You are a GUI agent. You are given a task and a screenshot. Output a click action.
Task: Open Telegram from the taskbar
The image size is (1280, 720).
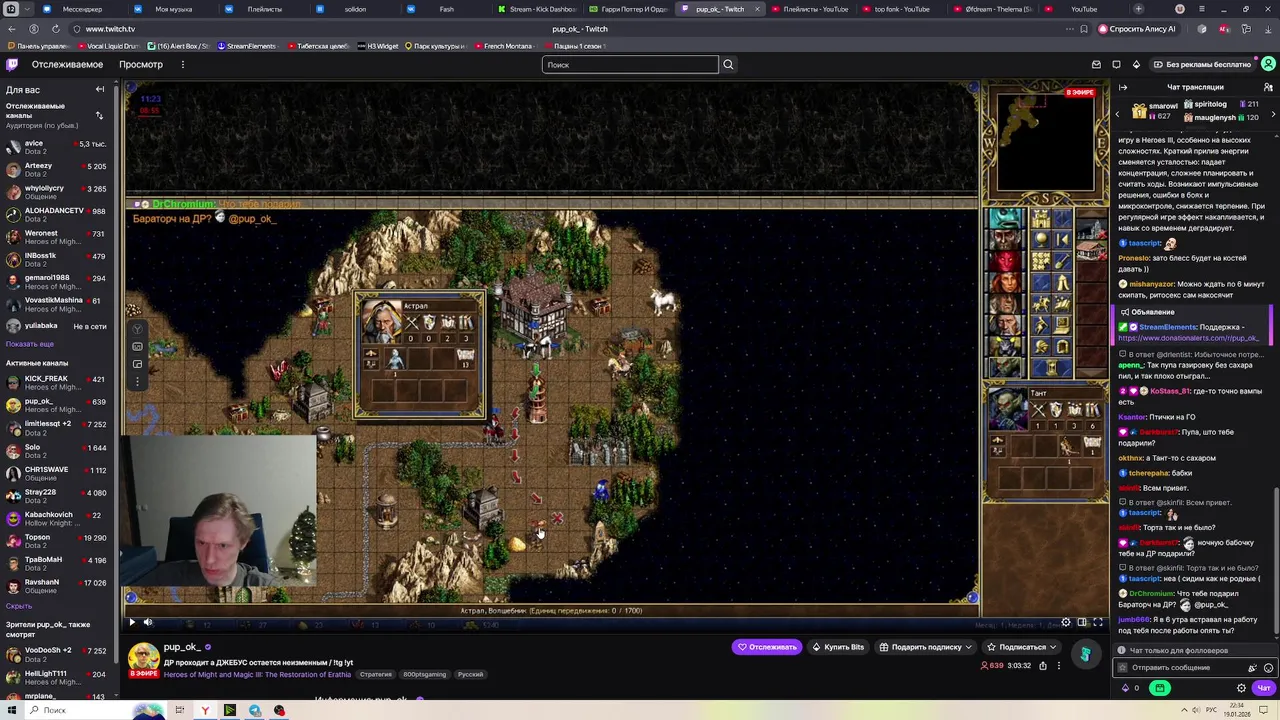[255, 710]
